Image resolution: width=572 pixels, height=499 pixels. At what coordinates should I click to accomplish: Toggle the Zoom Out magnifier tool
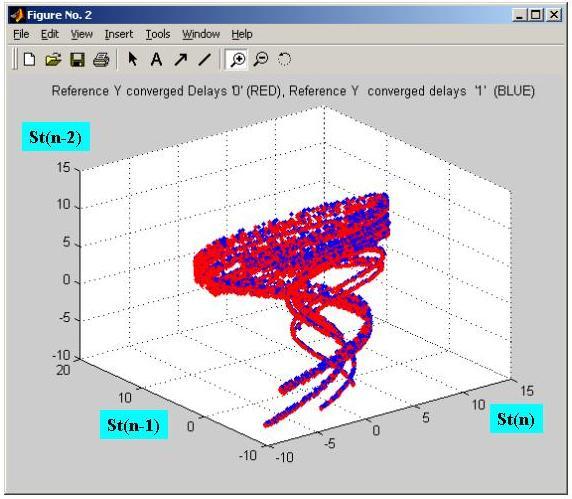[261, 59]
